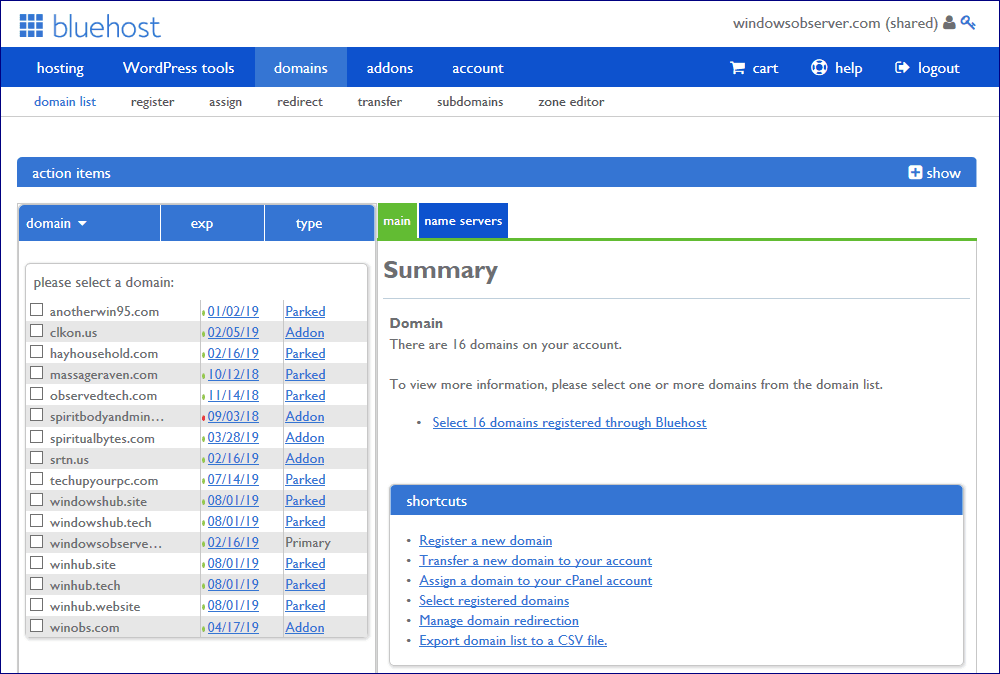Open the domains menu
Image resolution: width=1000 pixels, height=674 pixels.
[300, 68]
